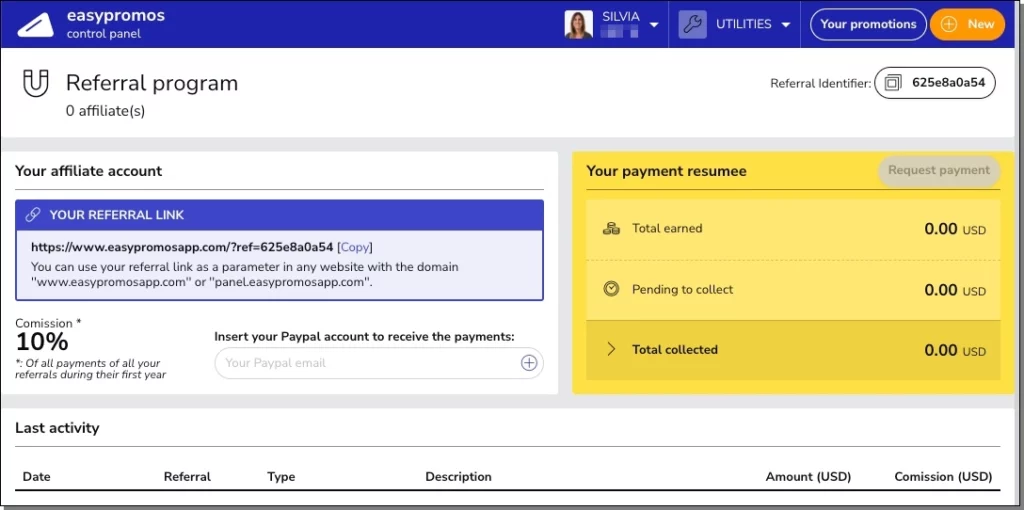Click the 0 affiliate(s) count text
This screenshot has height=510, width=1024.
[105, 112]
